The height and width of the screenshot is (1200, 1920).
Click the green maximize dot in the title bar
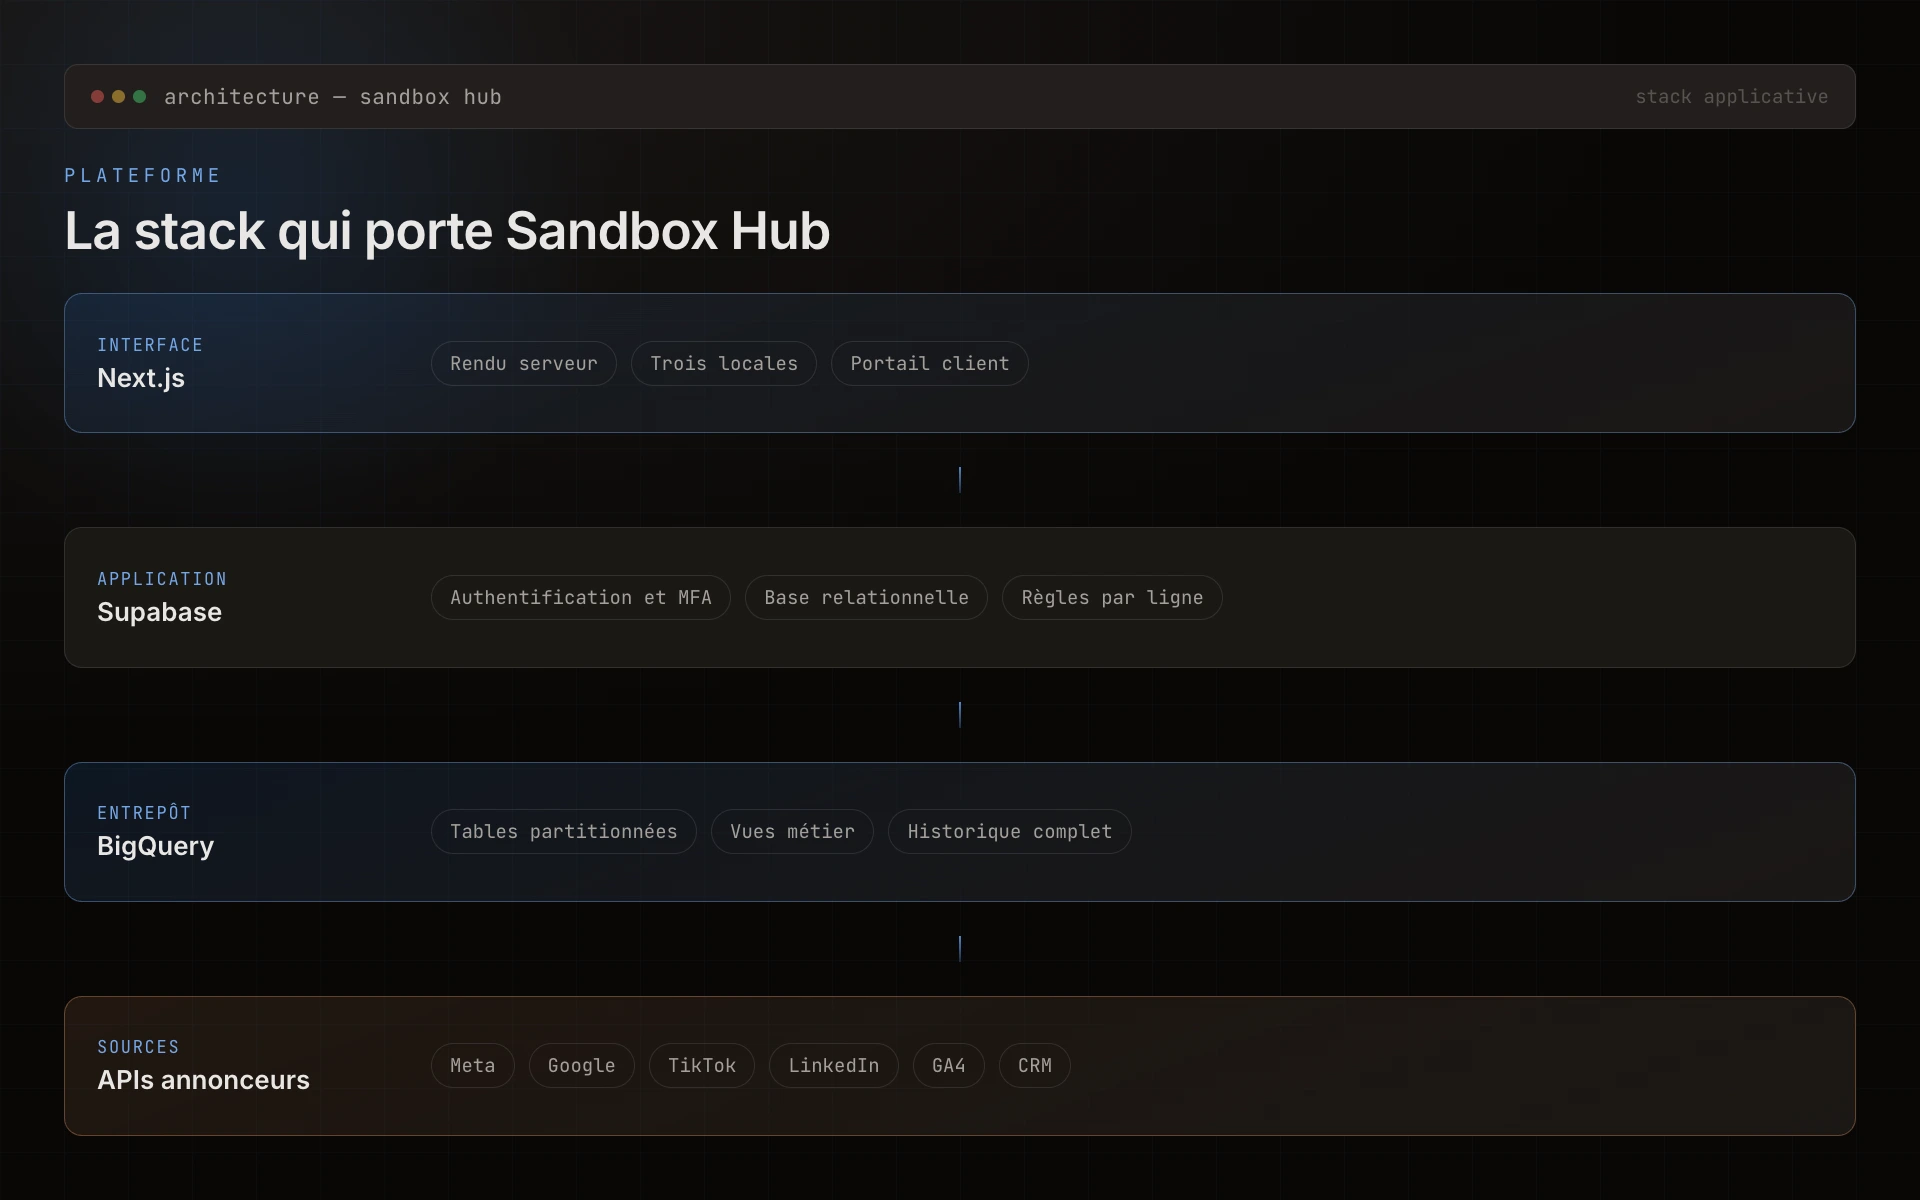click(139, 97)
